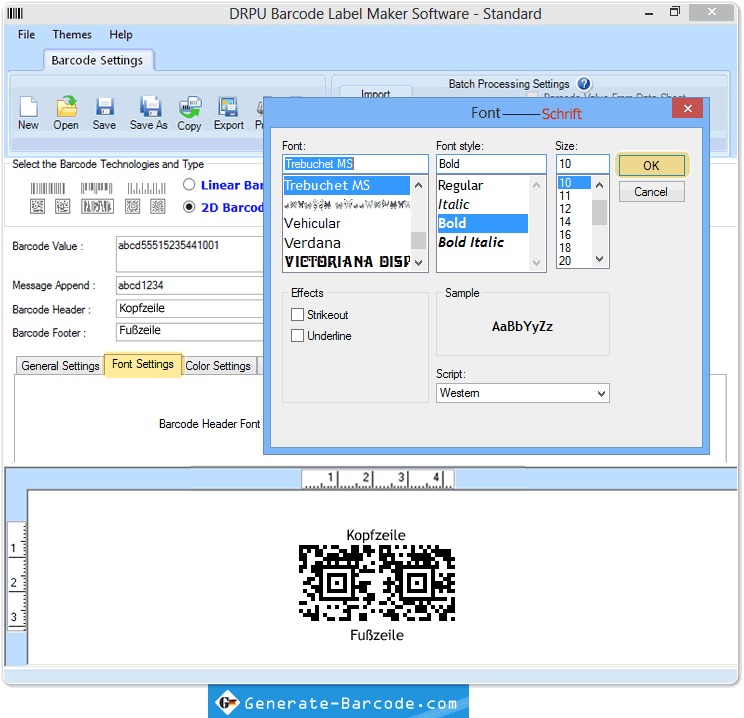Close the Font dialog with red X
Screen dimensions: 744x718
688,109
